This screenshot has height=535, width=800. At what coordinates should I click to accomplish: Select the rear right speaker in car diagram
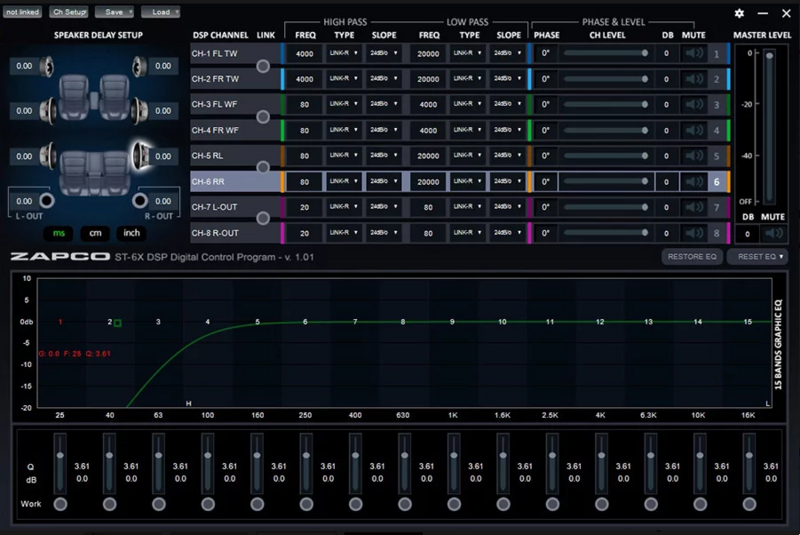point(140,157)
